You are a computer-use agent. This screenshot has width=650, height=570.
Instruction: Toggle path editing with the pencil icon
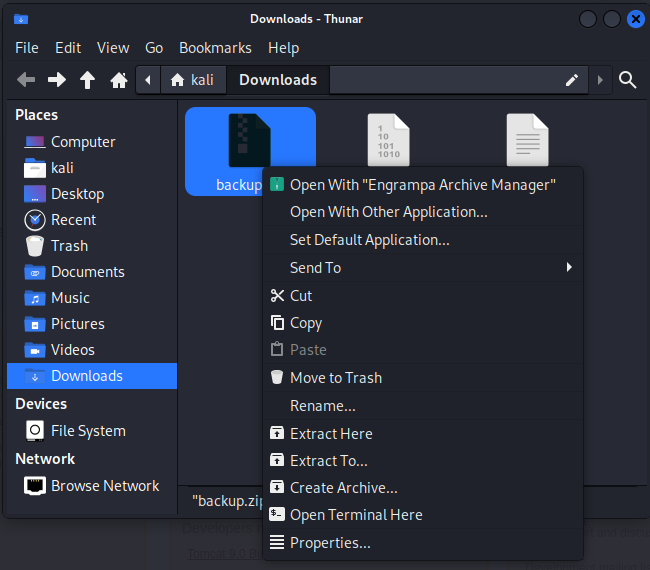tap(572, 80)
